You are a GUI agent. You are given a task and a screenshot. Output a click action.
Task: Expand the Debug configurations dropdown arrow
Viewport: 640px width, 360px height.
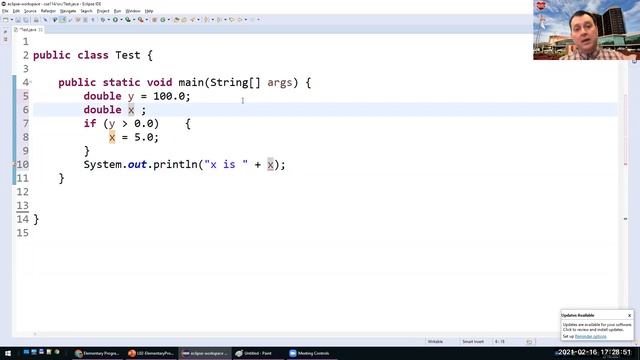point(109,20)
